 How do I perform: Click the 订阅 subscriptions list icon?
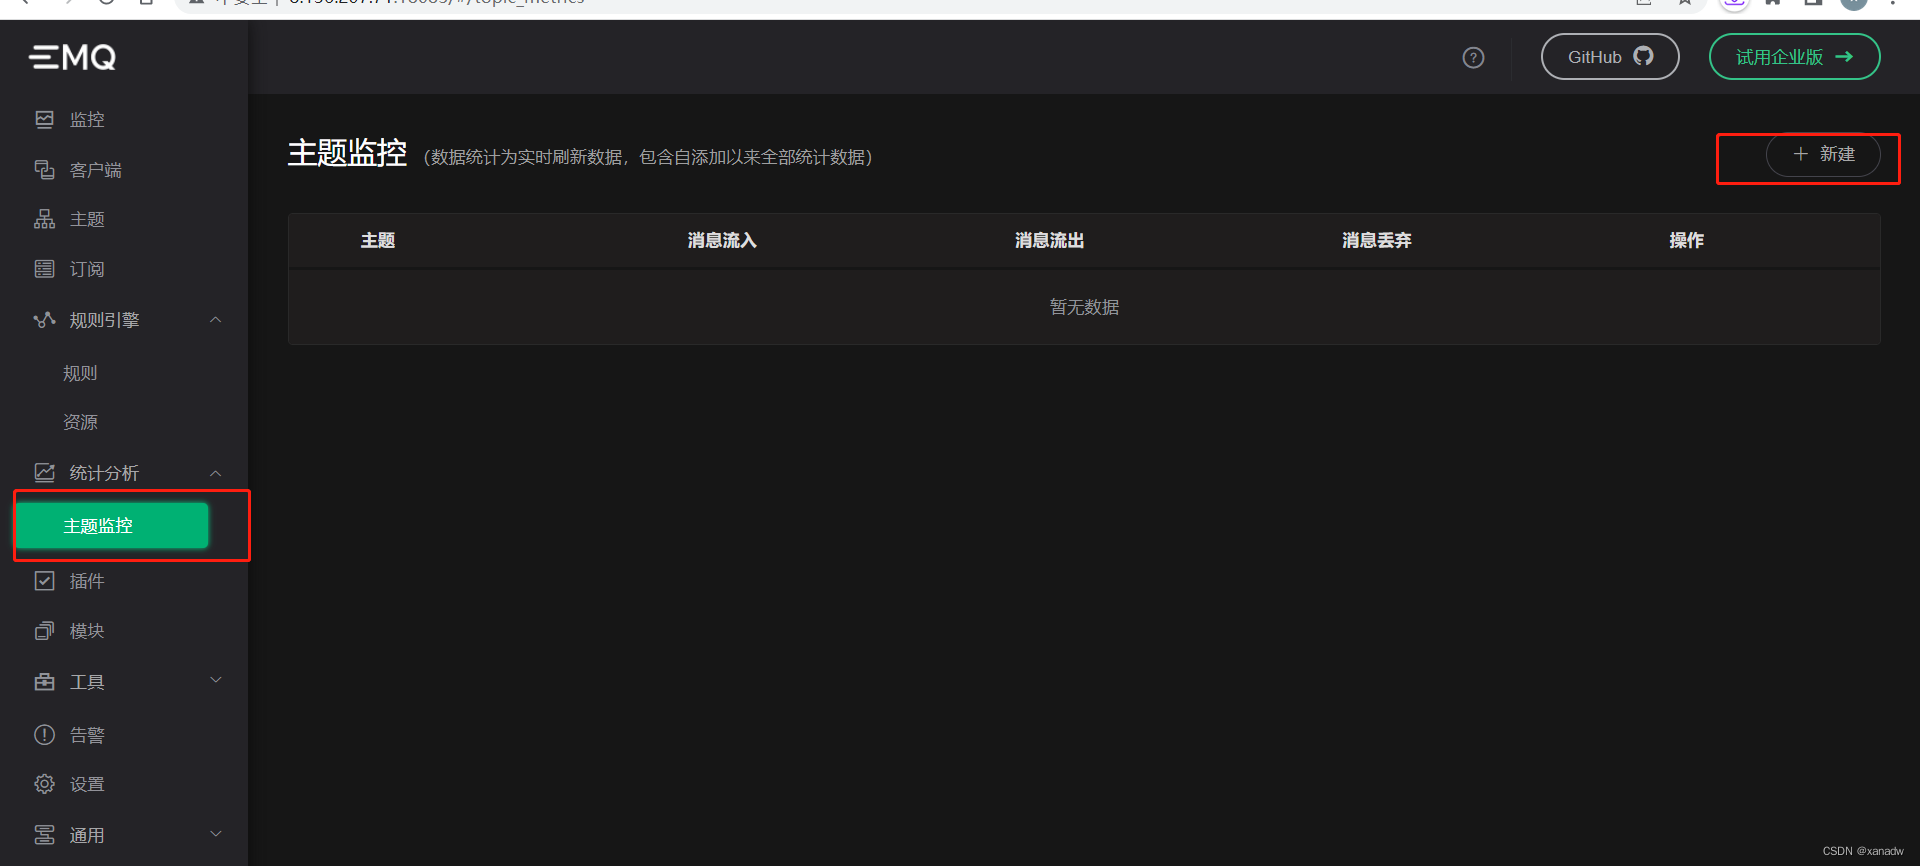44,269
